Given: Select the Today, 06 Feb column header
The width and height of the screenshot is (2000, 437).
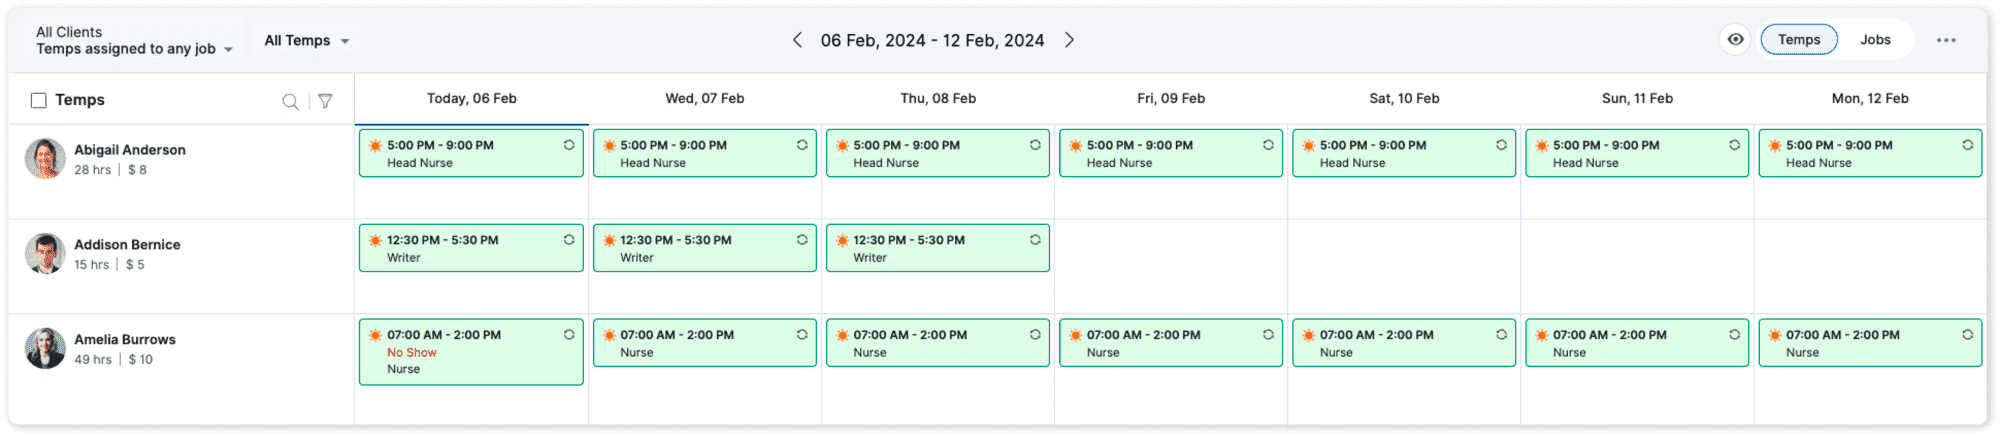Looking at the screenshot, I should tap(471, 99).
